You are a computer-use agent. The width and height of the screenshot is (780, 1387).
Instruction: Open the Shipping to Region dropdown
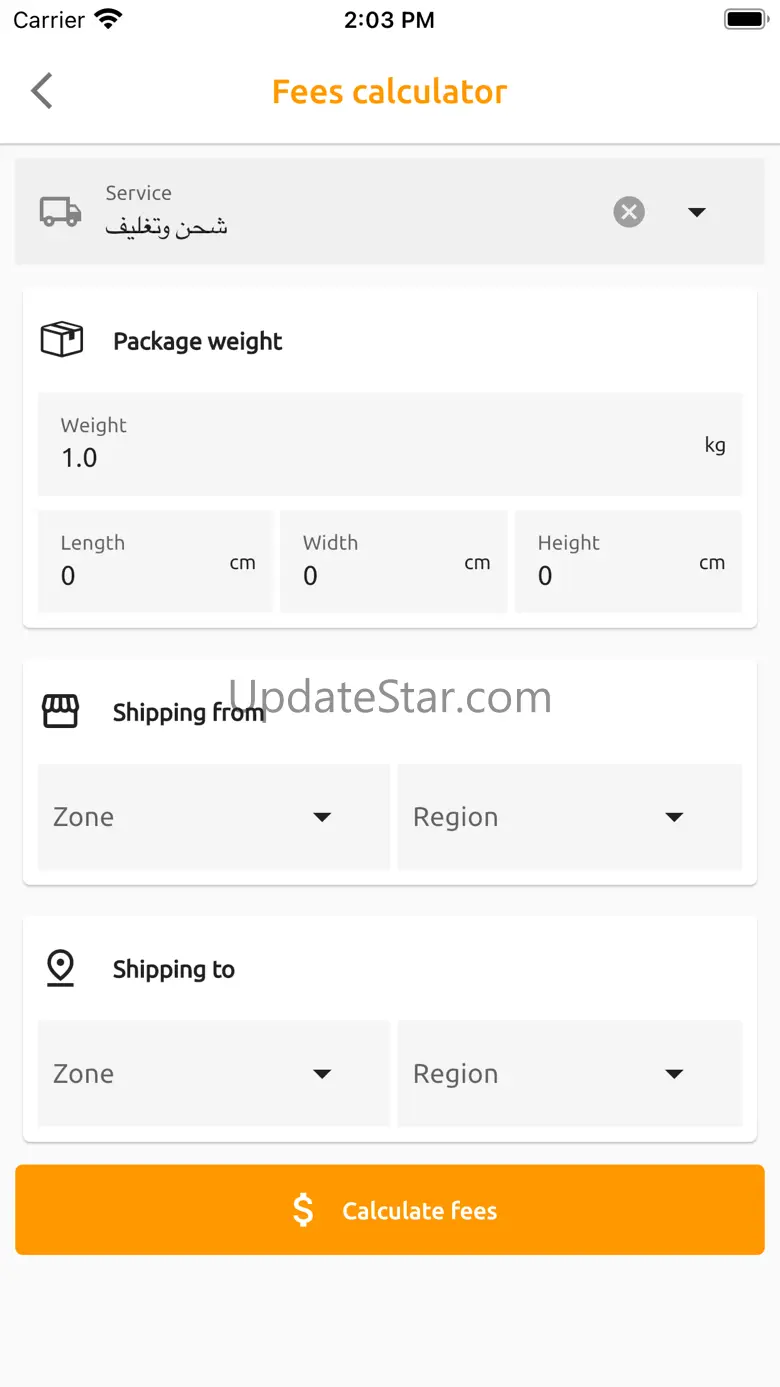(x=570, y=1073)
